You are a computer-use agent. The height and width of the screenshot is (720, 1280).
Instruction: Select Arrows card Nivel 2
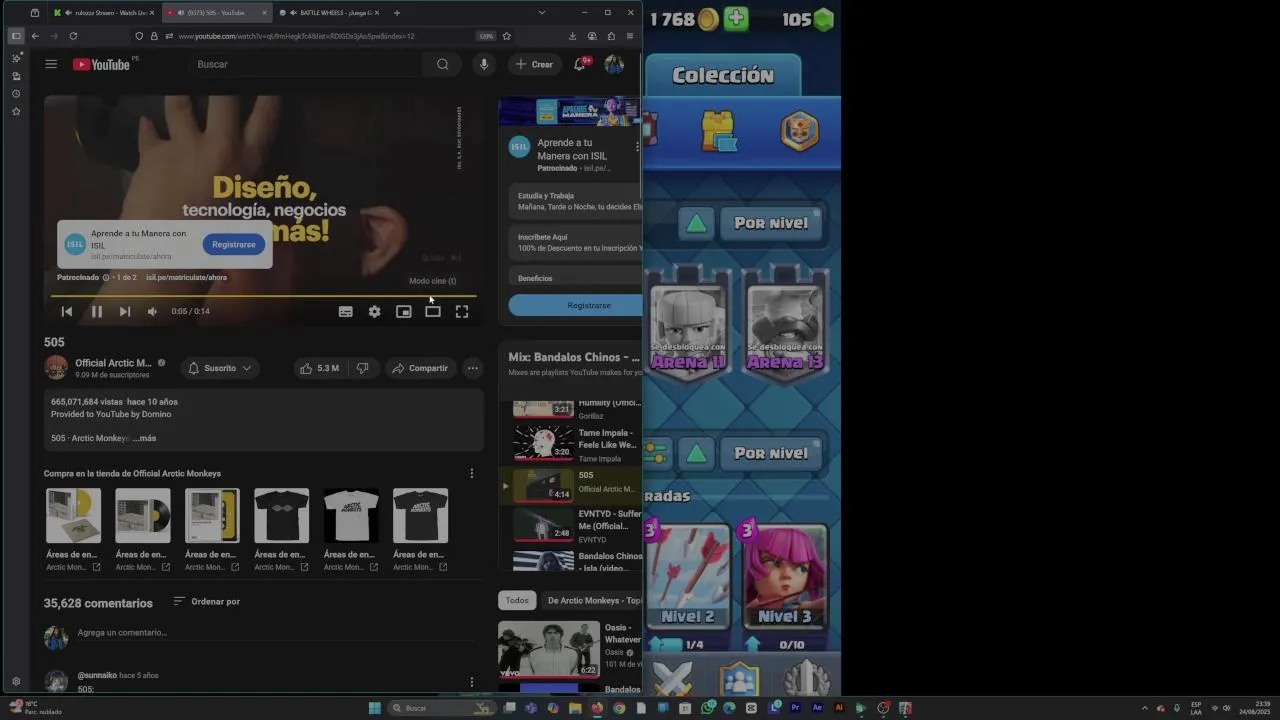pyautogui.click(x=688, y=575)
